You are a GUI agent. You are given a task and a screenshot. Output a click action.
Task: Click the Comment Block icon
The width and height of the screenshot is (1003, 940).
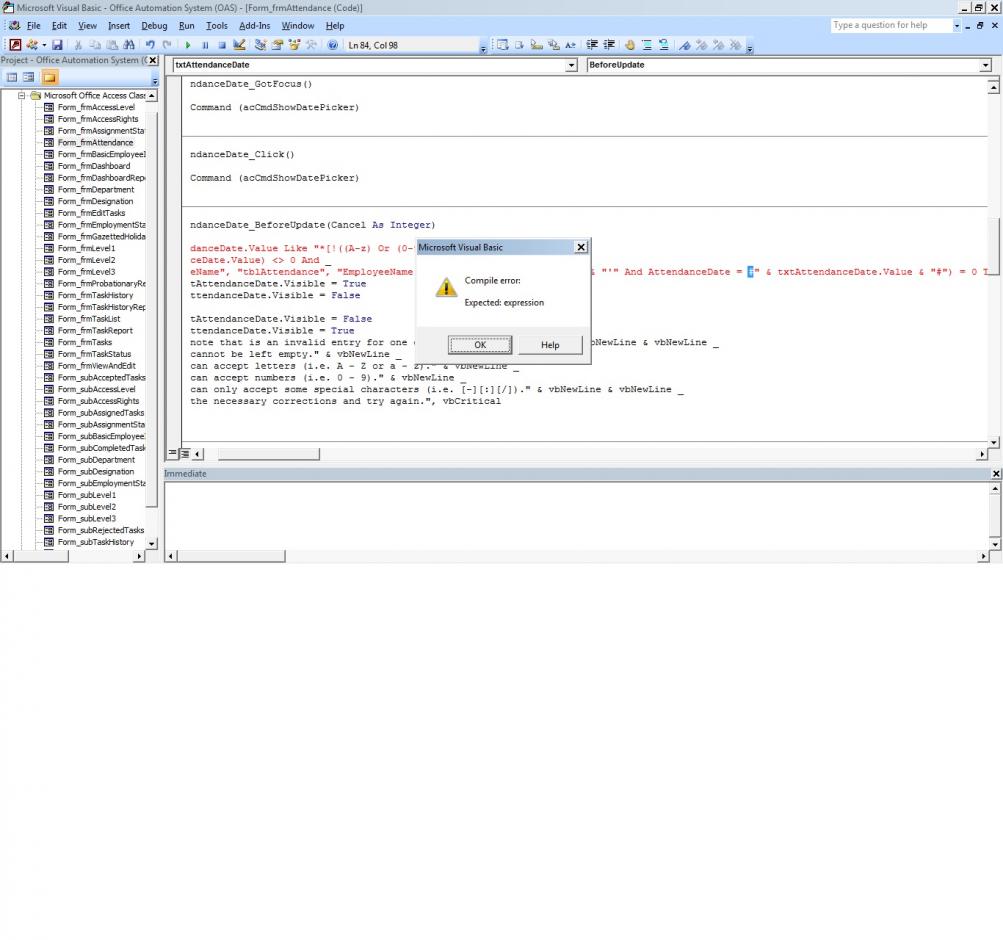click(x=647, y=45)
